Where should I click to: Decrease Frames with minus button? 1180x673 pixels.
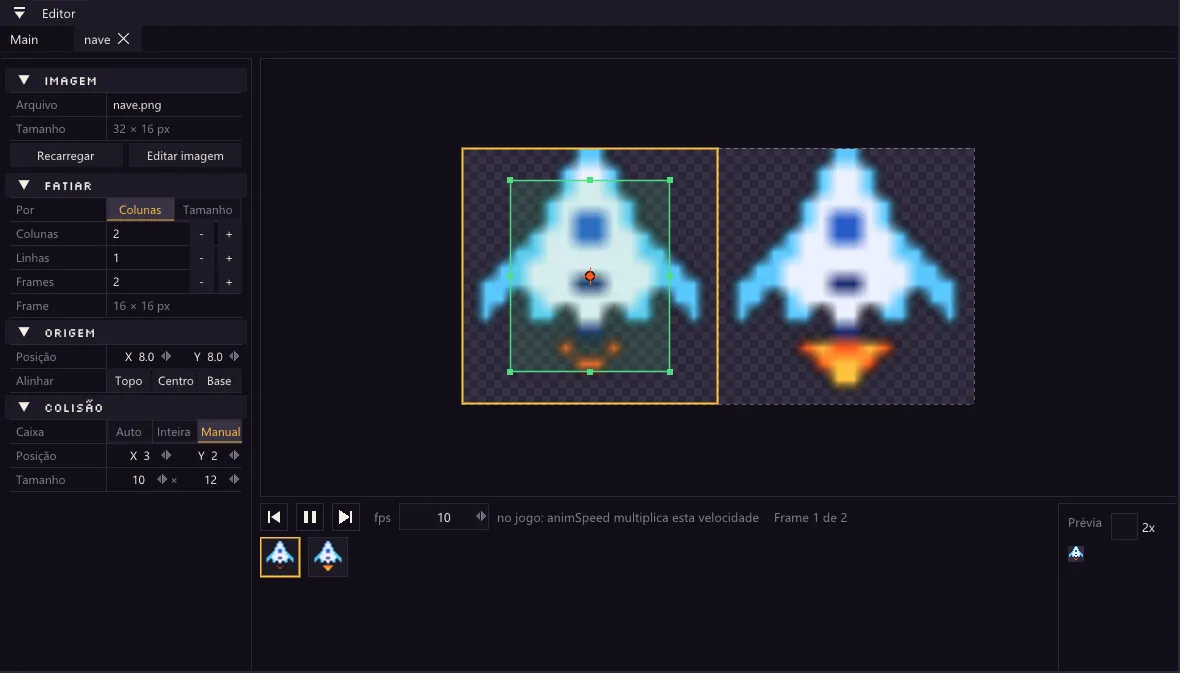[201, 282]
